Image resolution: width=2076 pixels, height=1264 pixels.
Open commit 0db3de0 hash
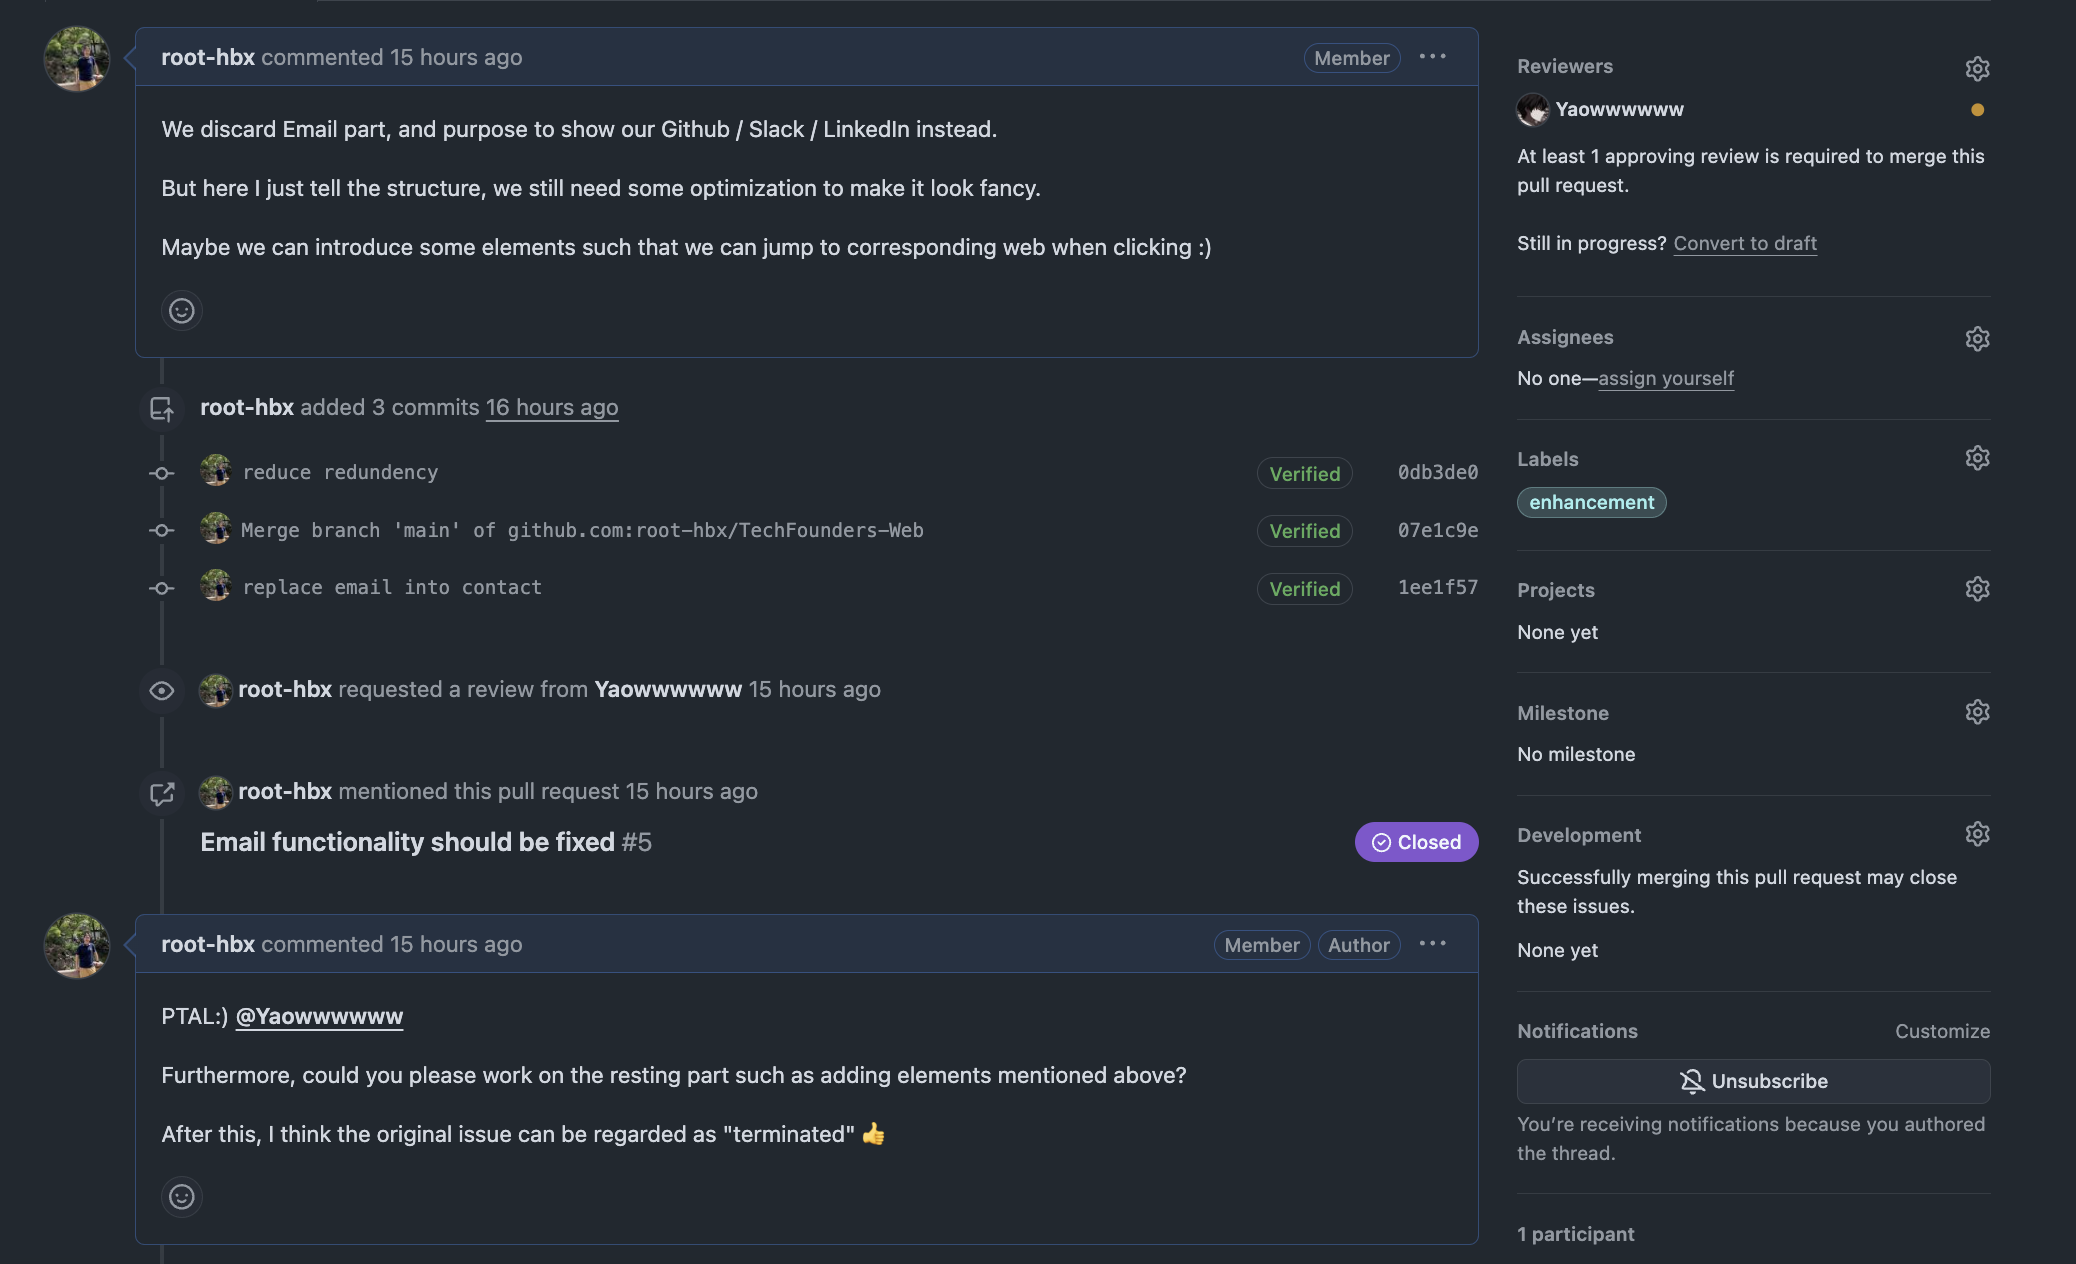(1437, 472)
